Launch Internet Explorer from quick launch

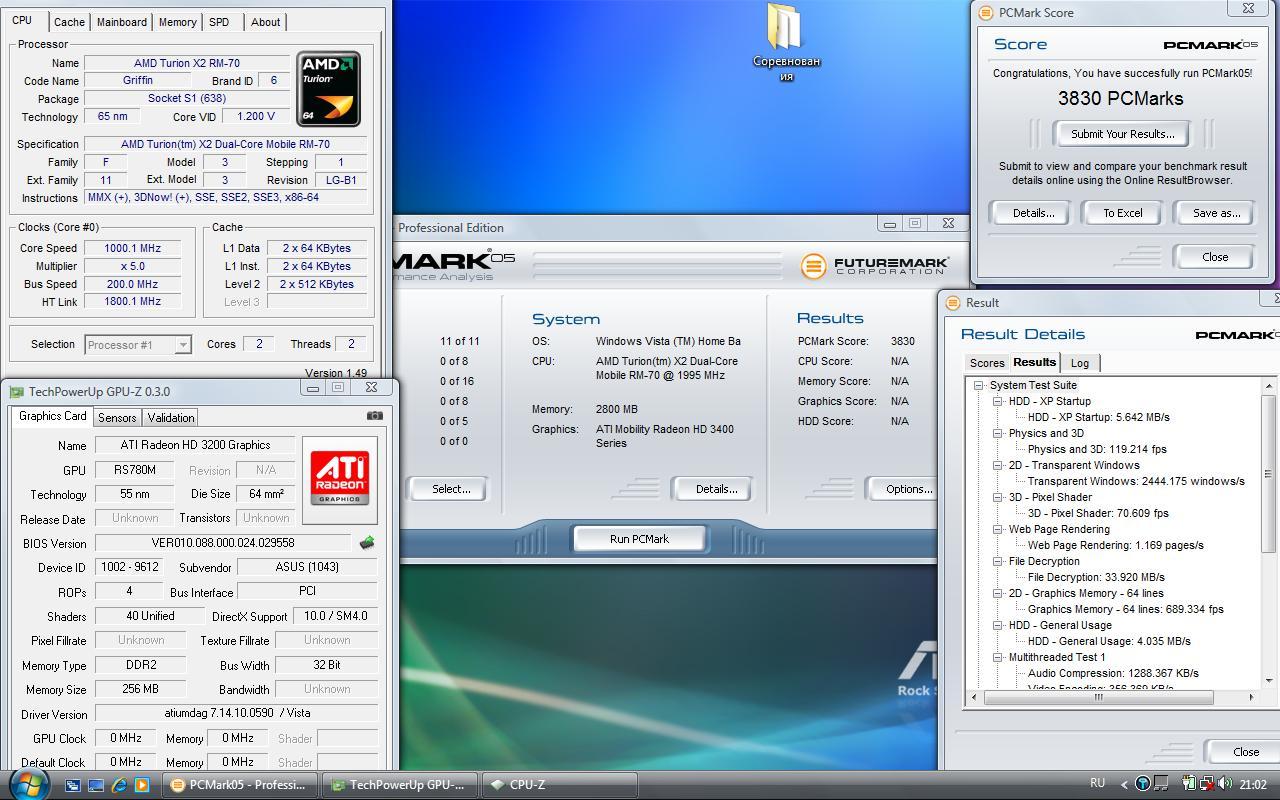tap(119, 785)
